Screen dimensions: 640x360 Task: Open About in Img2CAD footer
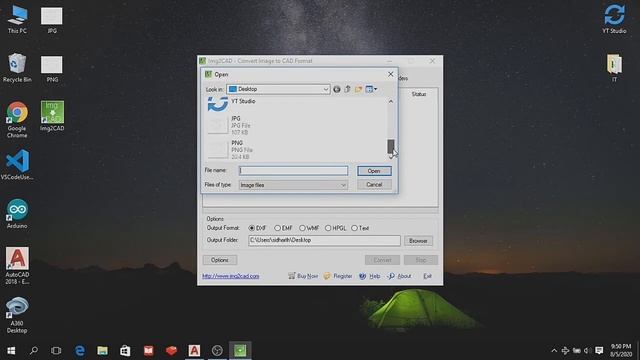[x=400, y=276]
